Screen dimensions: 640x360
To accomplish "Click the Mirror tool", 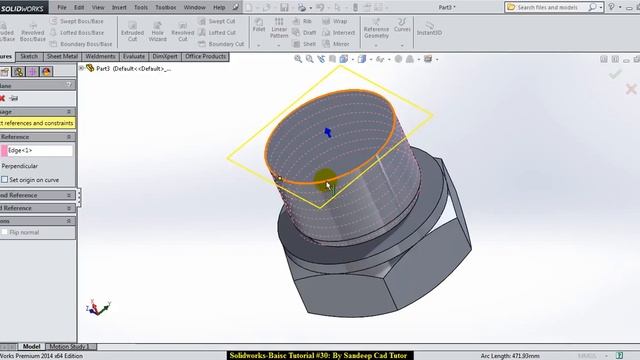I will (336, 44).
